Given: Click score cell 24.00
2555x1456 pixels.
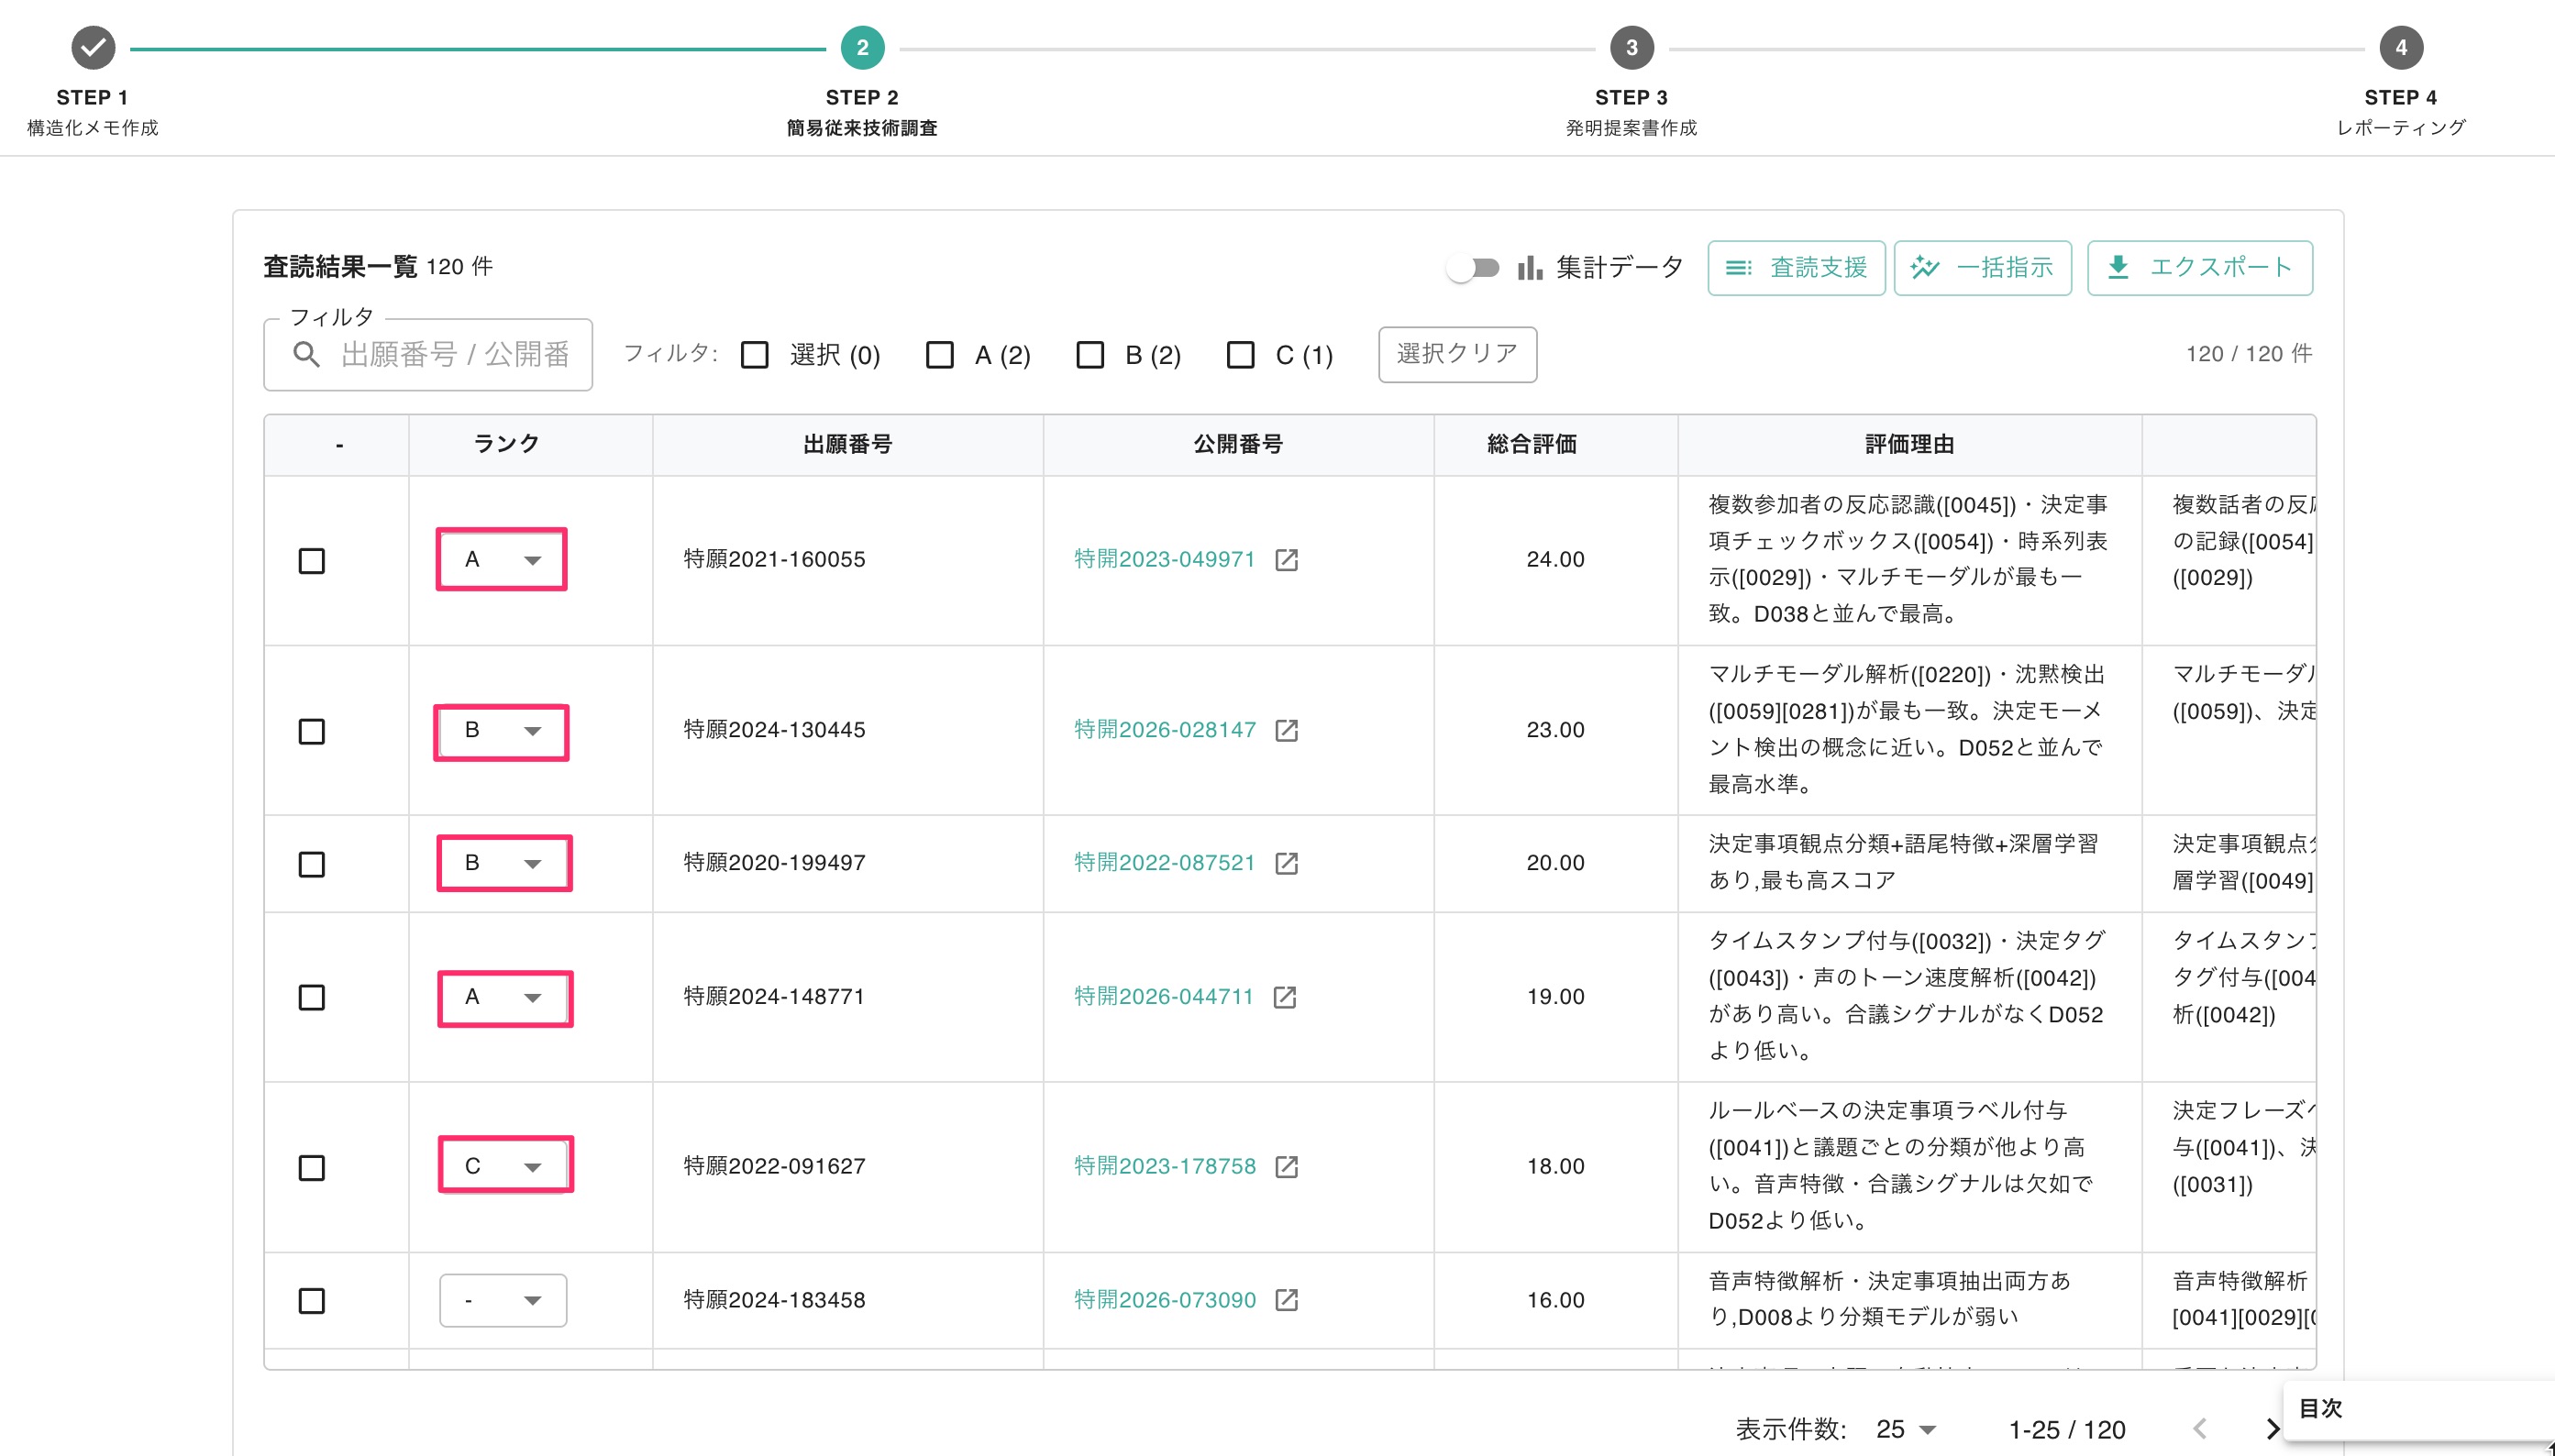Looking at the screenshot, I should (x=1555, y=560).
